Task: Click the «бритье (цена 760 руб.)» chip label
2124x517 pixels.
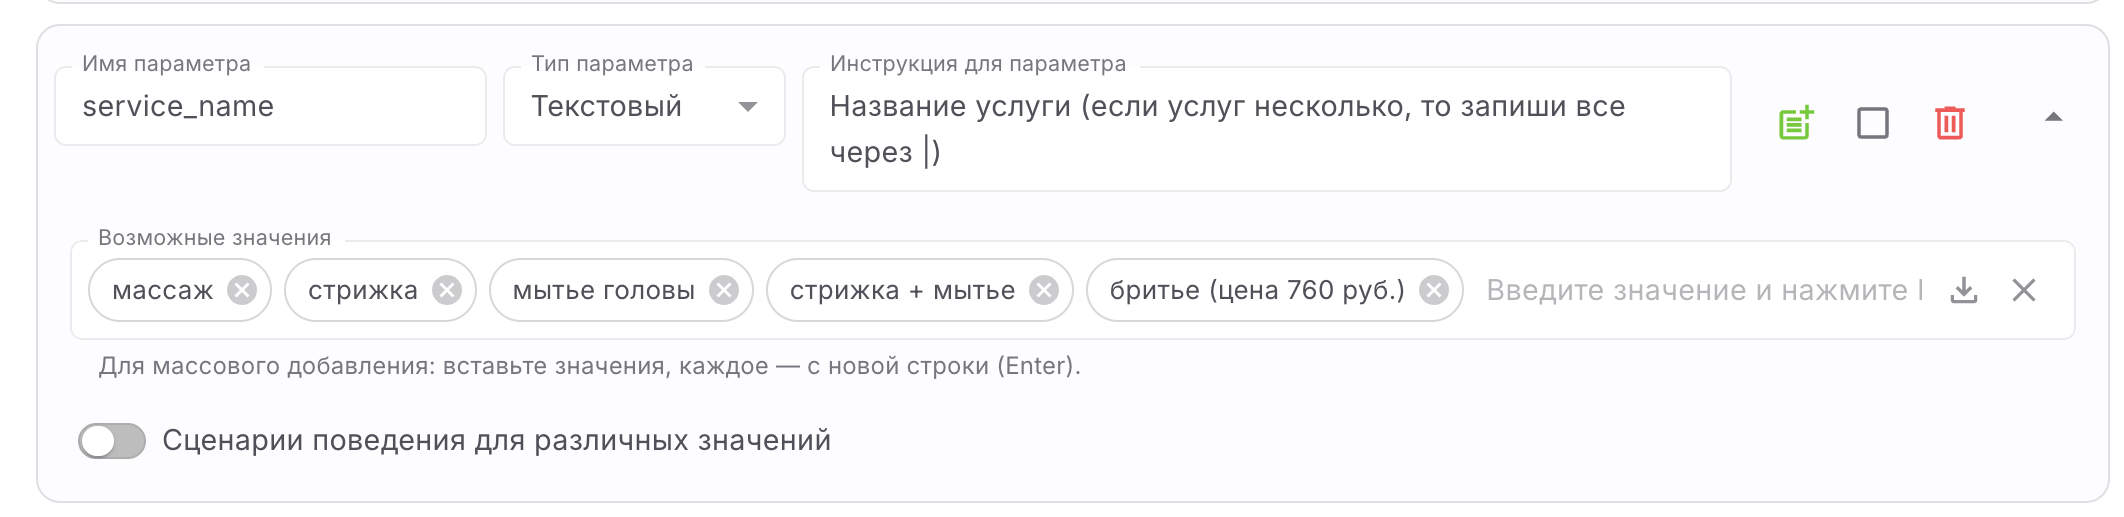Action: tap(1257, 290)
